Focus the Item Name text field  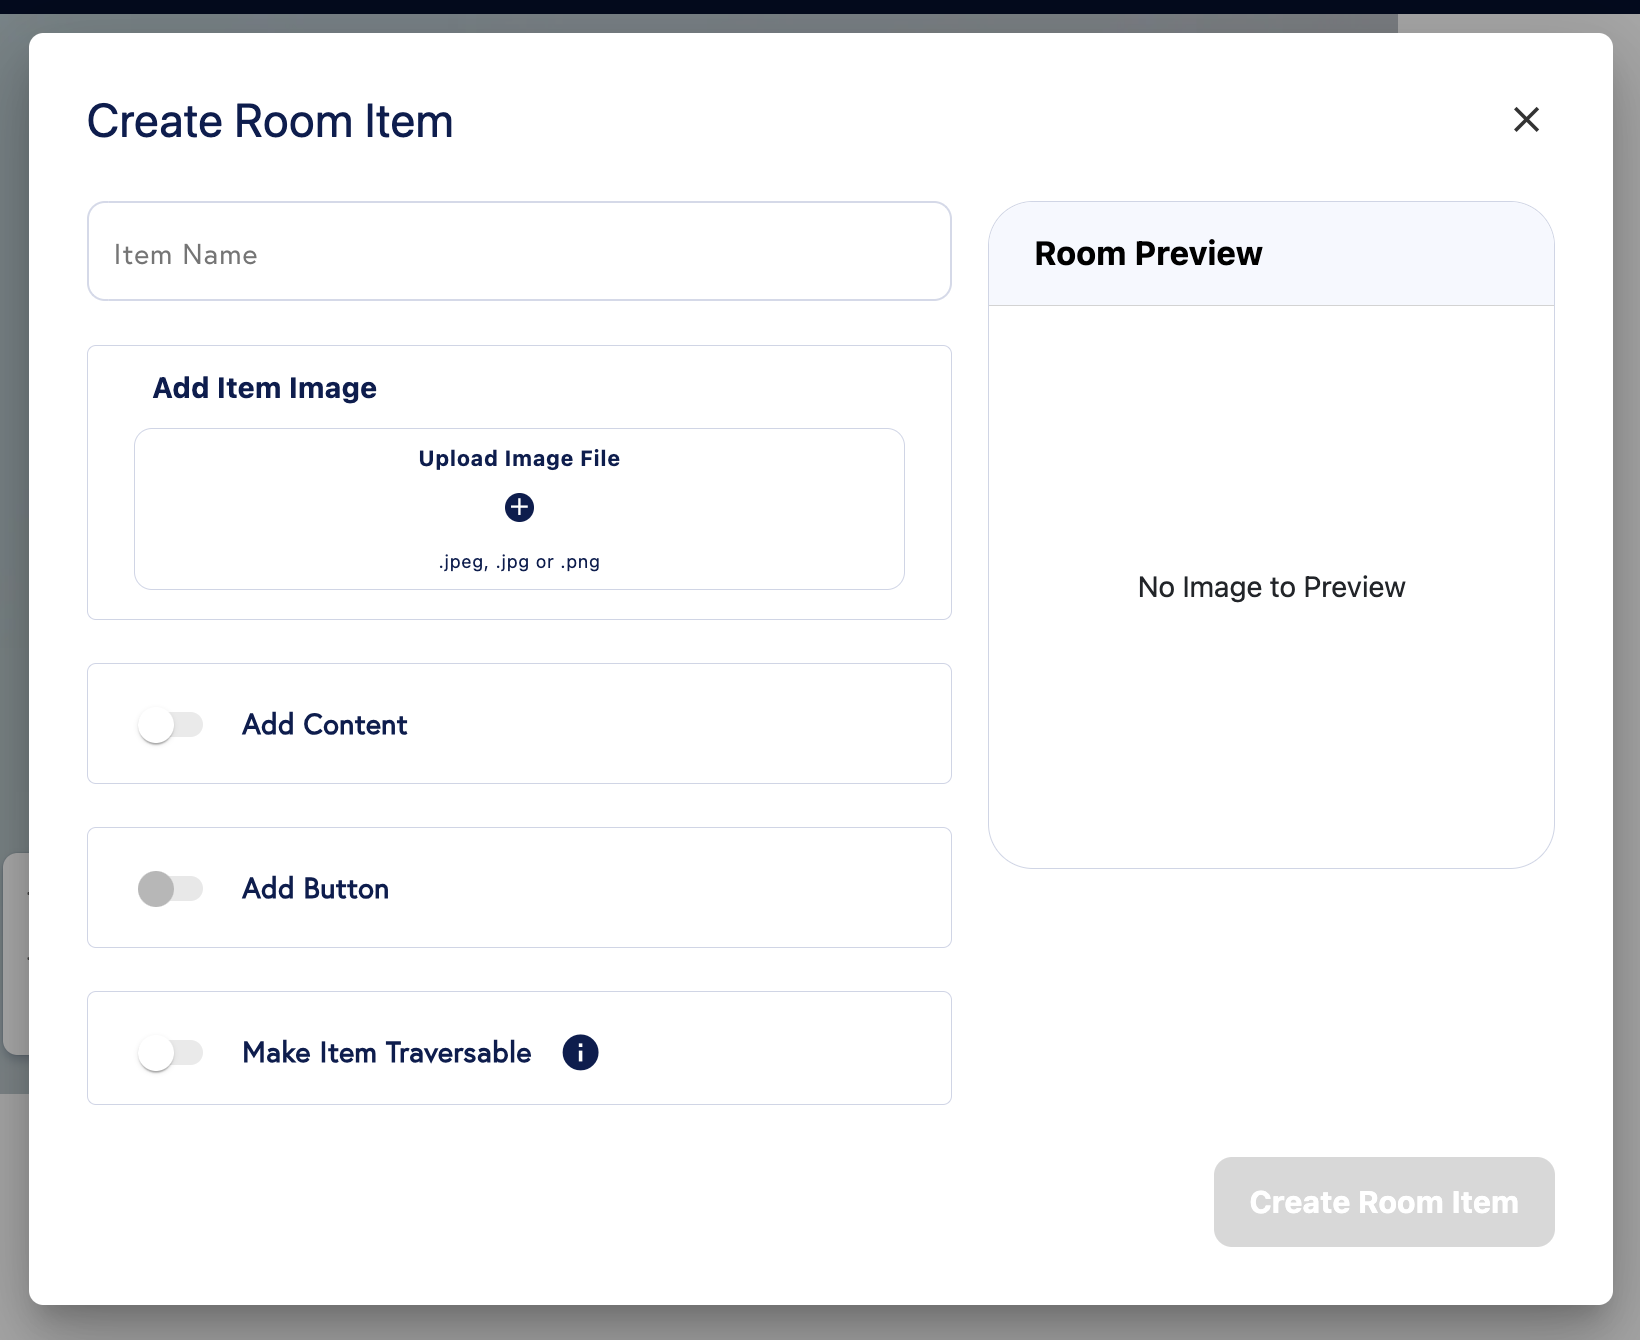[519, 251]
